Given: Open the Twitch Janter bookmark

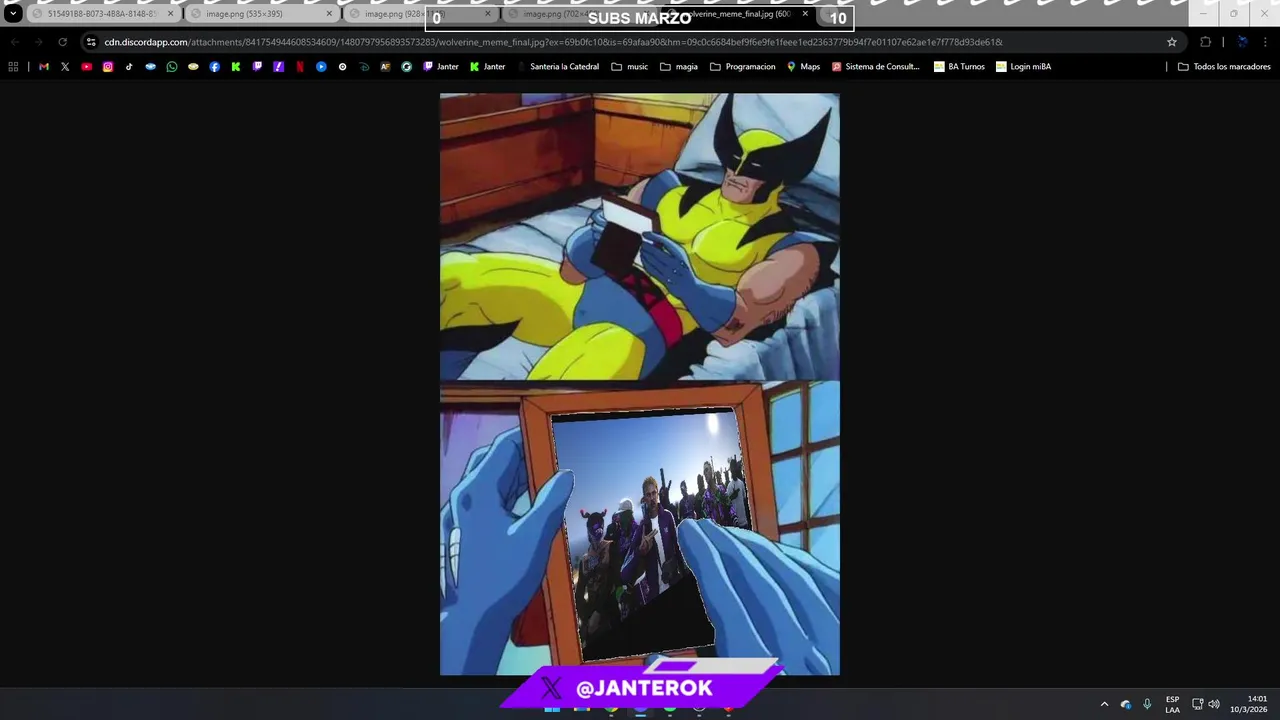Looking at the screenshot, I should (441, 67).
